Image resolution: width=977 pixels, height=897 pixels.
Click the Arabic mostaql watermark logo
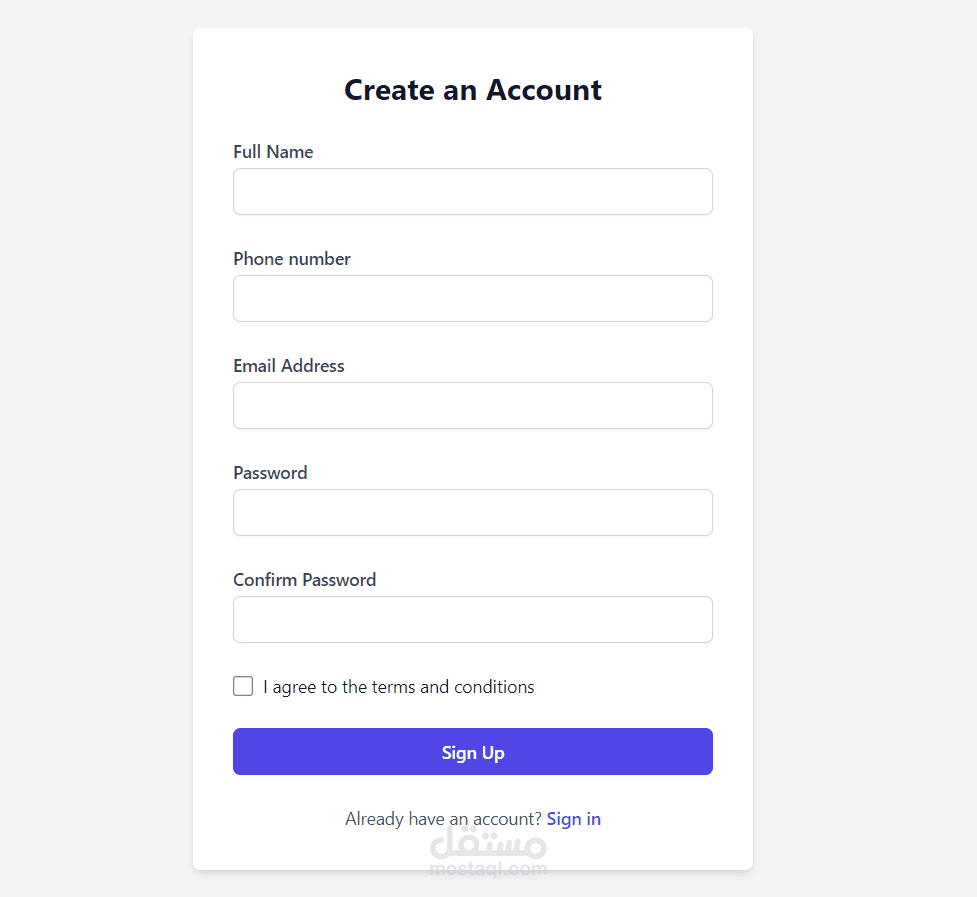click(x=488, y=843)
